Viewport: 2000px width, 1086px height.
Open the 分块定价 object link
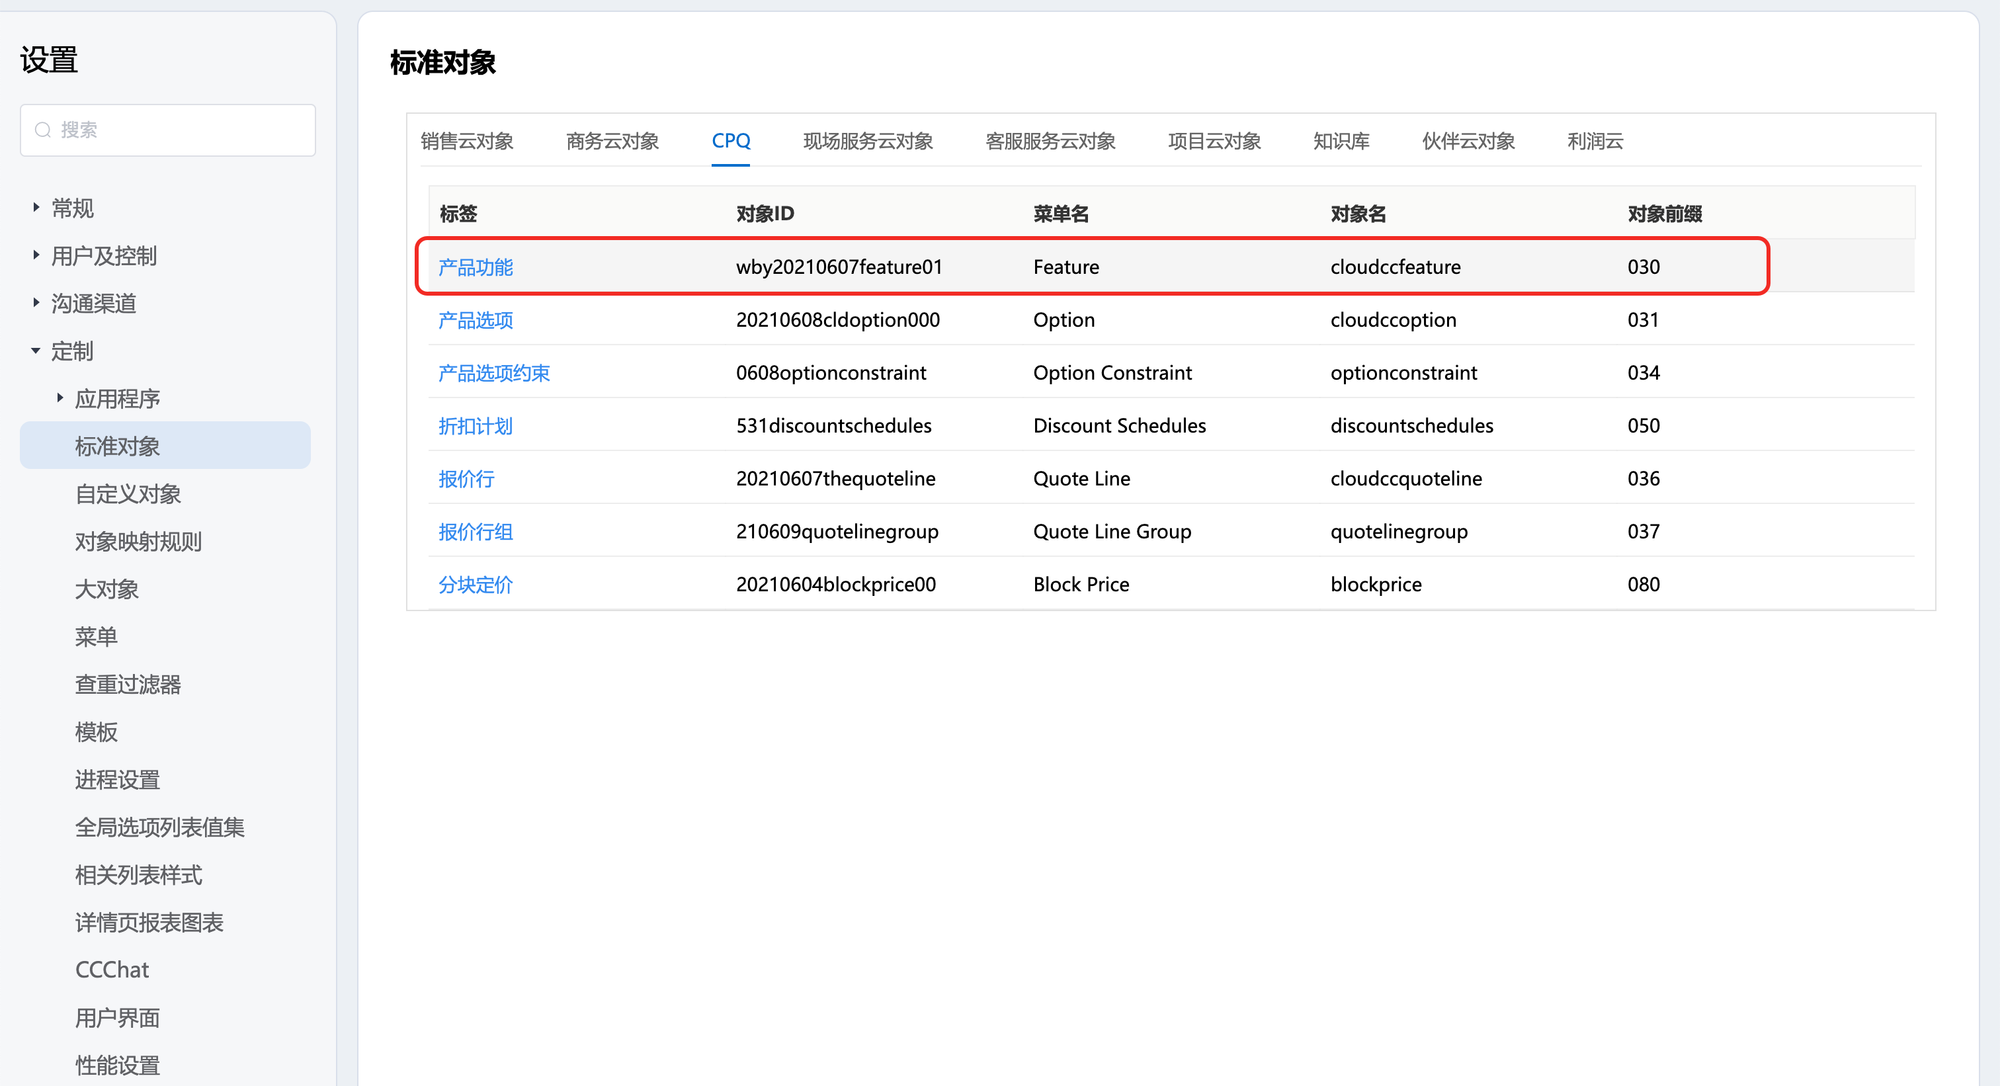pos(475,585)
